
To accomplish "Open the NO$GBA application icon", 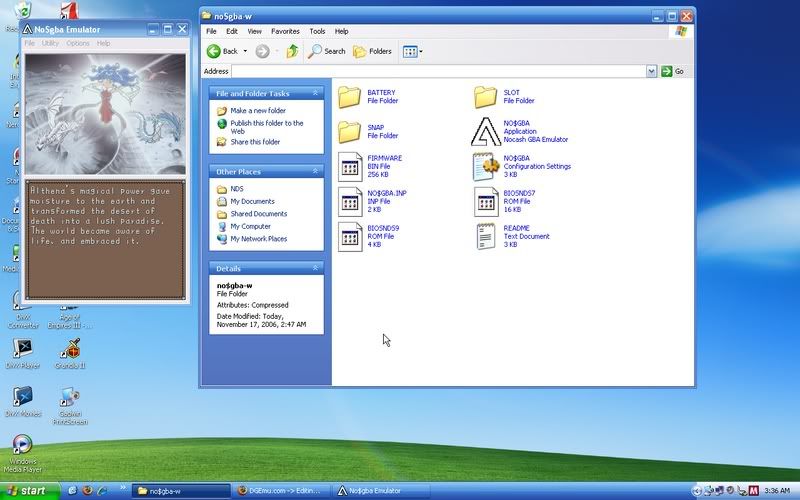I will (486, 132).
